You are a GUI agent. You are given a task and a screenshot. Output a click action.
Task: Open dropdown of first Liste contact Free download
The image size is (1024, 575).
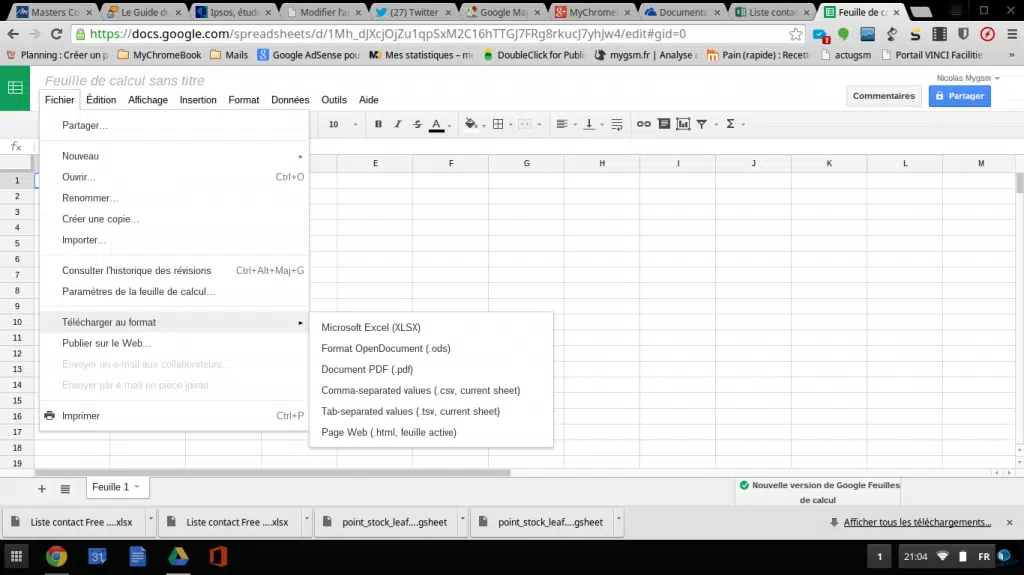point(150,519)
